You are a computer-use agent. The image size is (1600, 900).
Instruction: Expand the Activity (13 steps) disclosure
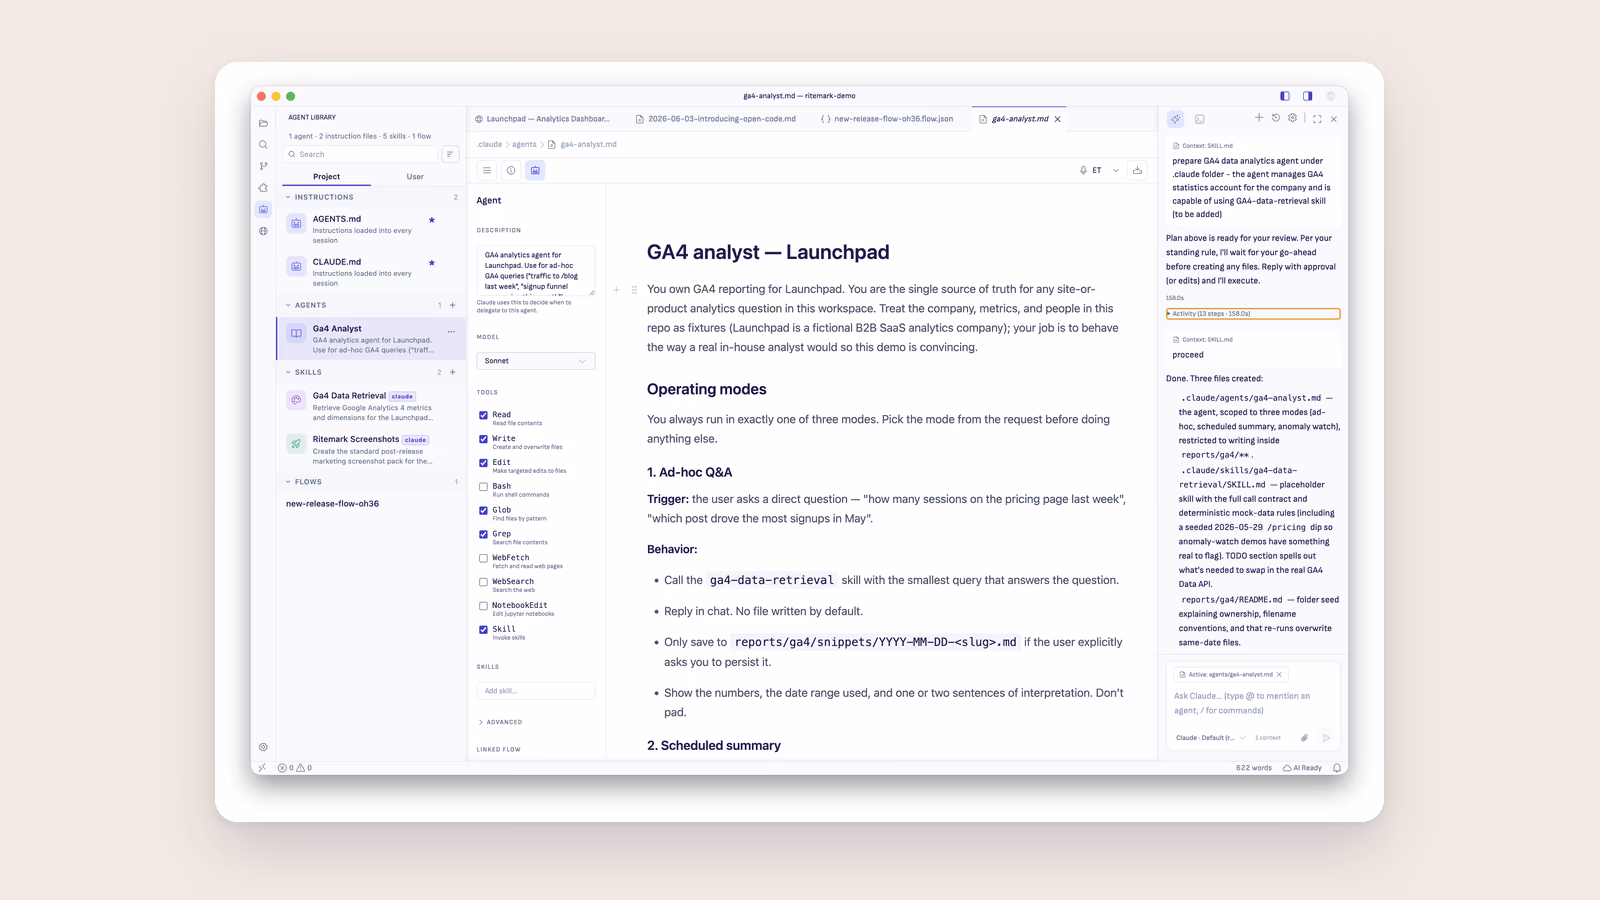pos(1253,314)
